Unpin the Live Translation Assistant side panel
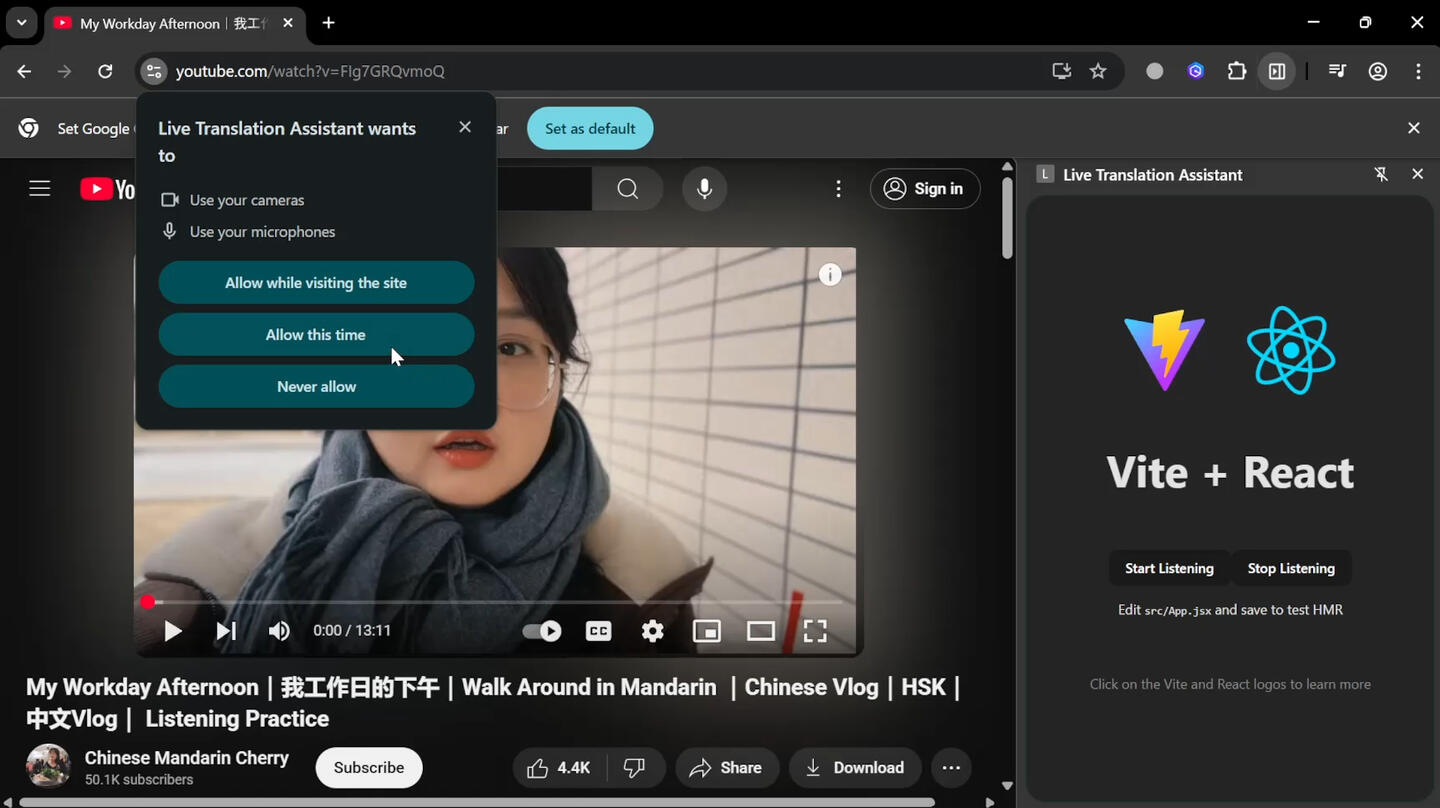 point(1380,174)
